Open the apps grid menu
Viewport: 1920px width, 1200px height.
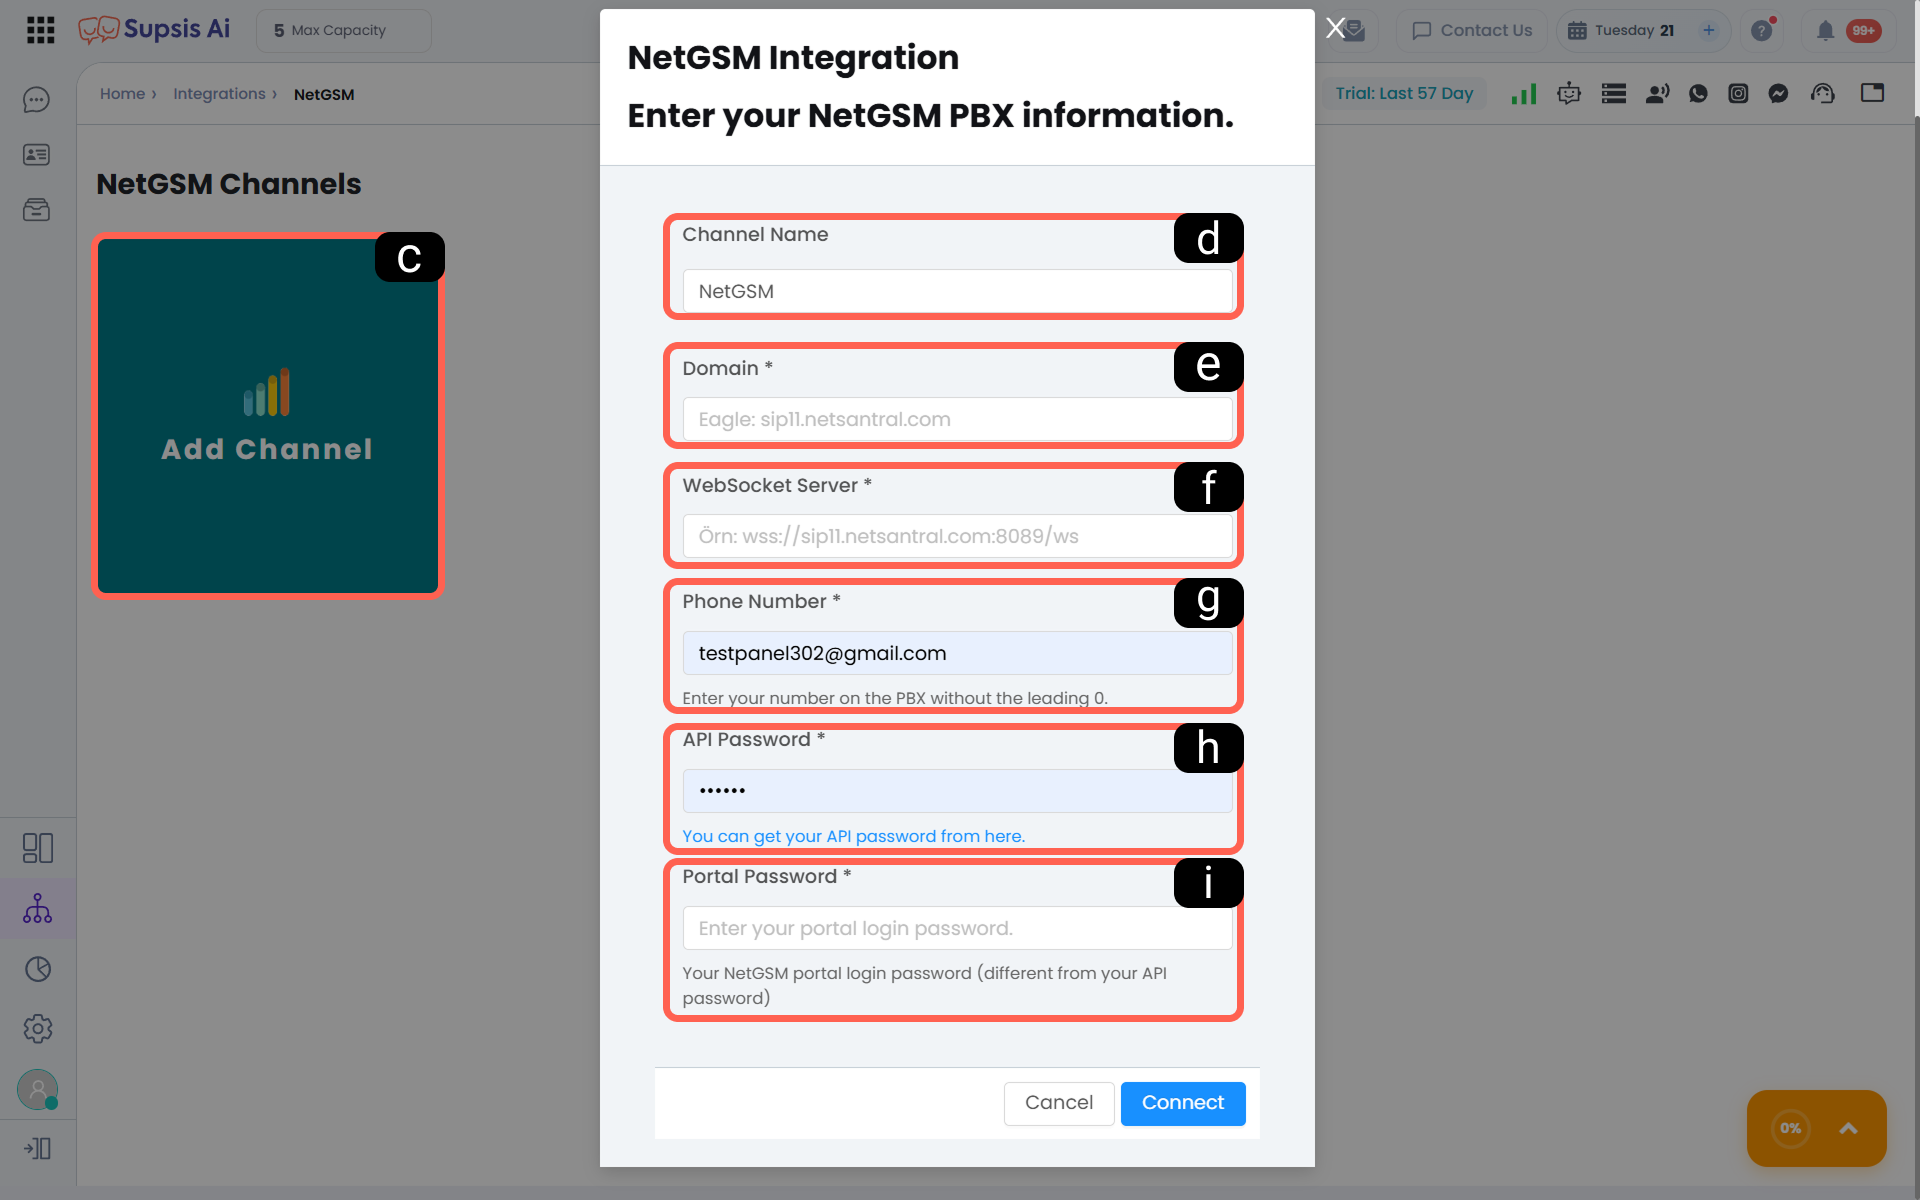[40, 30]
